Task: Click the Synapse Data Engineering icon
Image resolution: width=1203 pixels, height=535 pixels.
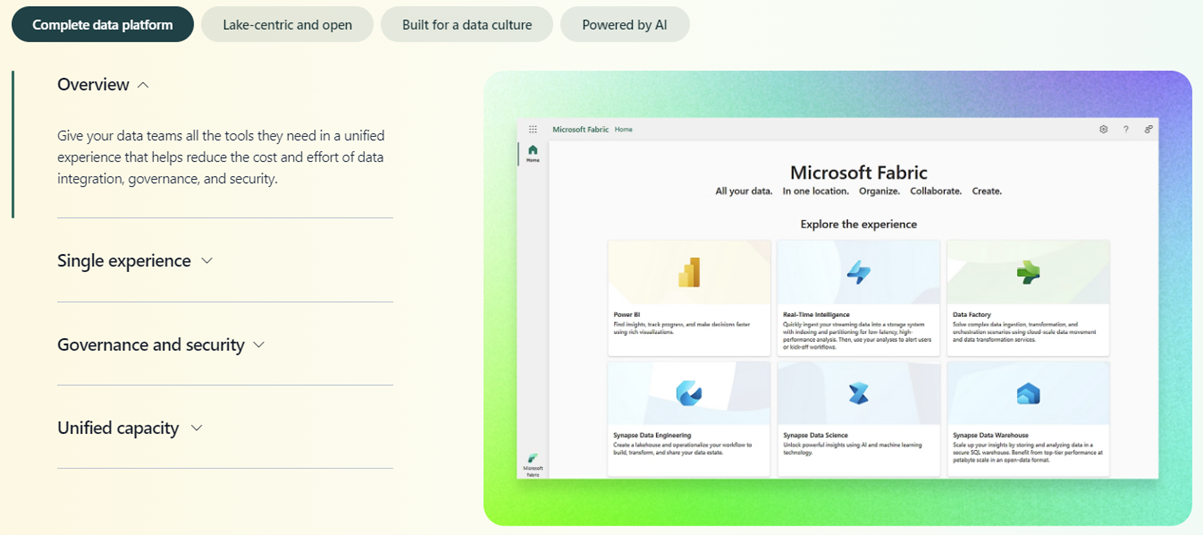Action: tap(689, 393)
